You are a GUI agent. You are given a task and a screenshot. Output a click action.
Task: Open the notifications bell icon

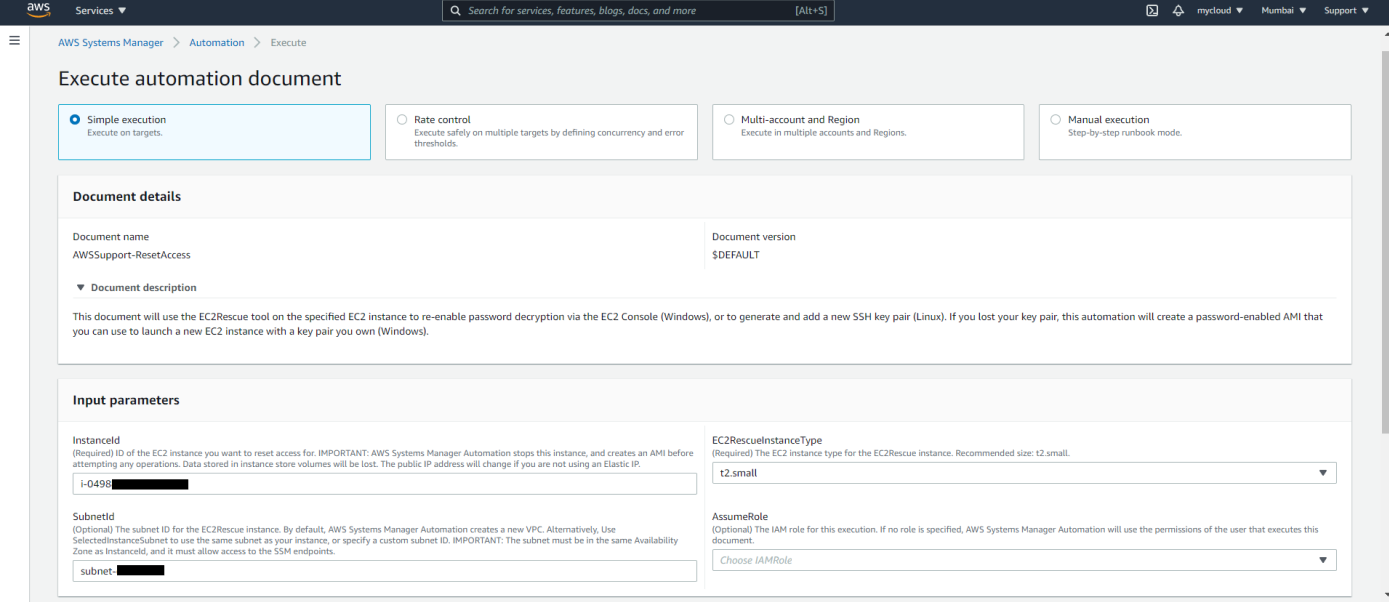1178,11
